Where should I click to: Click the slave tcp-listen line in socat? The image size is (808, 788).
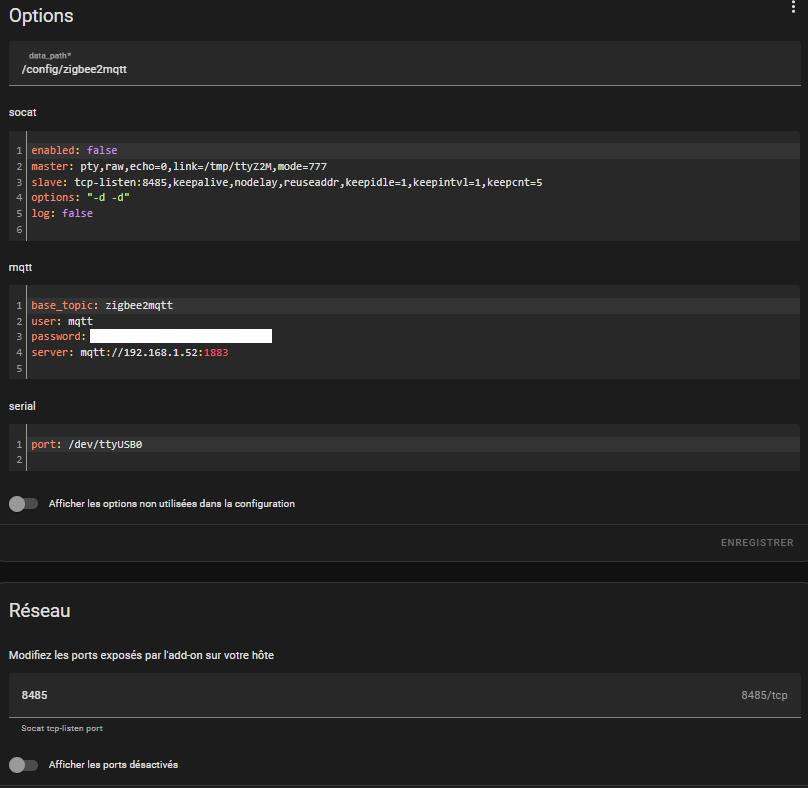(286, 182)
